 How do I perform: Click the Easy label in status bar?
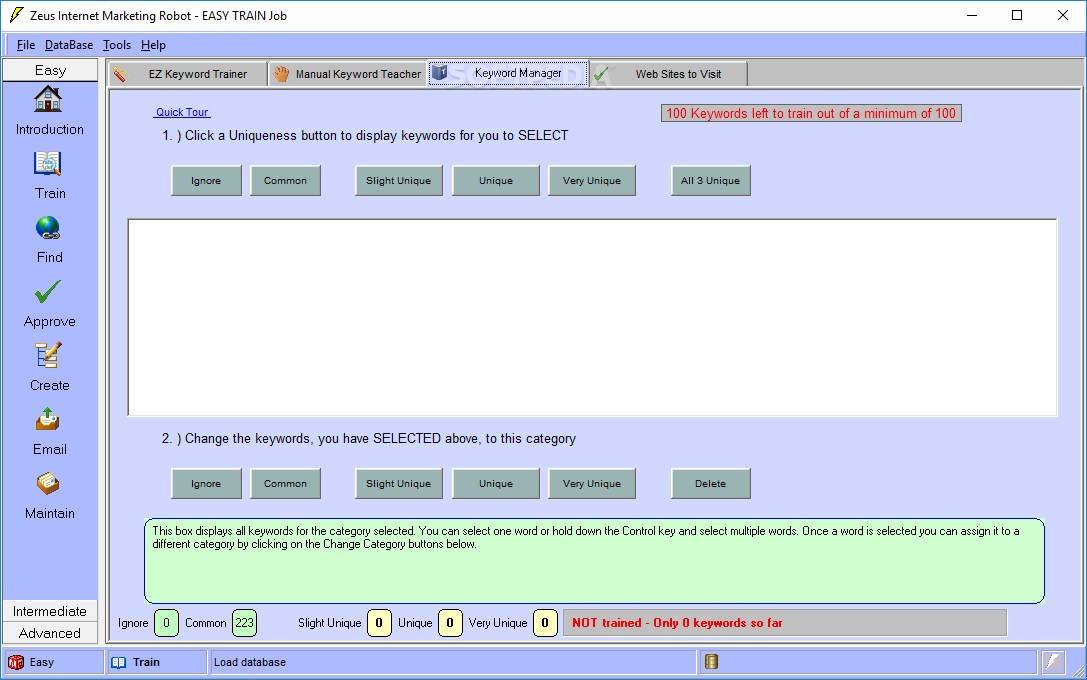(42, 662)
